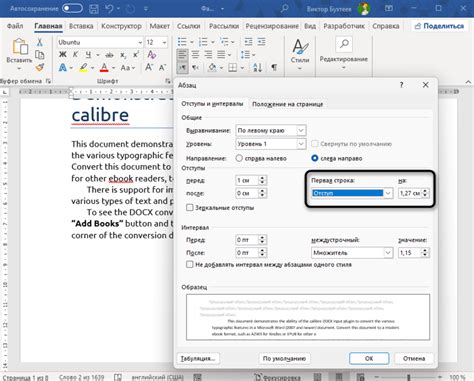Open the font color dropdown arrow
474x381 pixels.
[x=113, y=68]
